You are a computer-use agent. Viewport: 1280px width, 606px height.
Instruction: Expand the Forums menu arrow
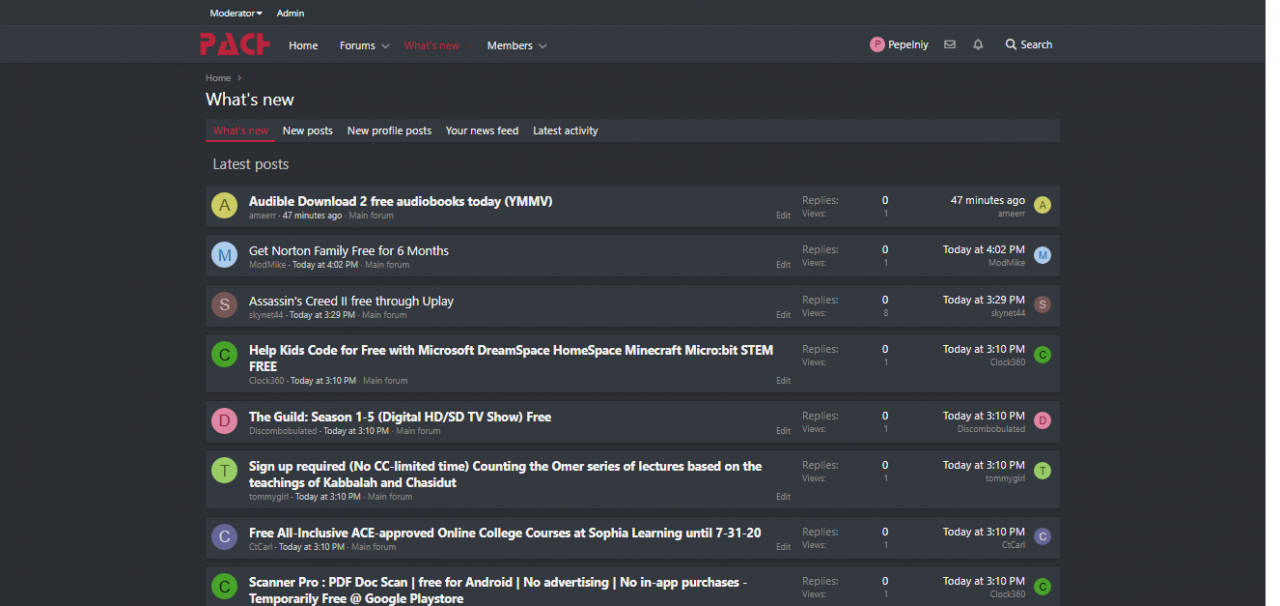click(x=385, y=46)
